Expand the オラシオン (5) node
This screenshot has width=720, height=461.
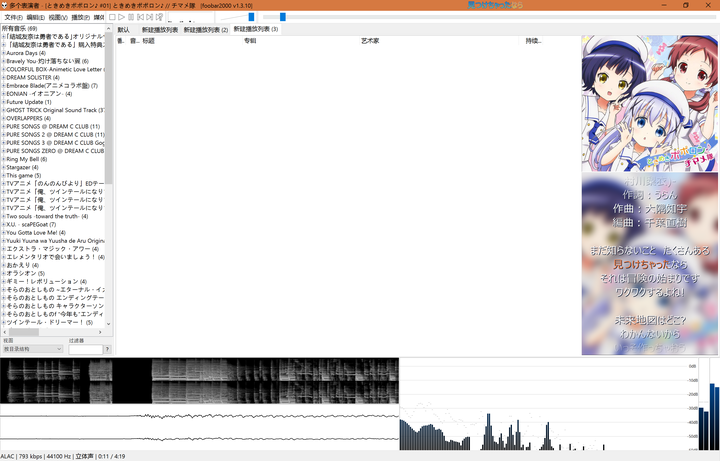[4, 274]
